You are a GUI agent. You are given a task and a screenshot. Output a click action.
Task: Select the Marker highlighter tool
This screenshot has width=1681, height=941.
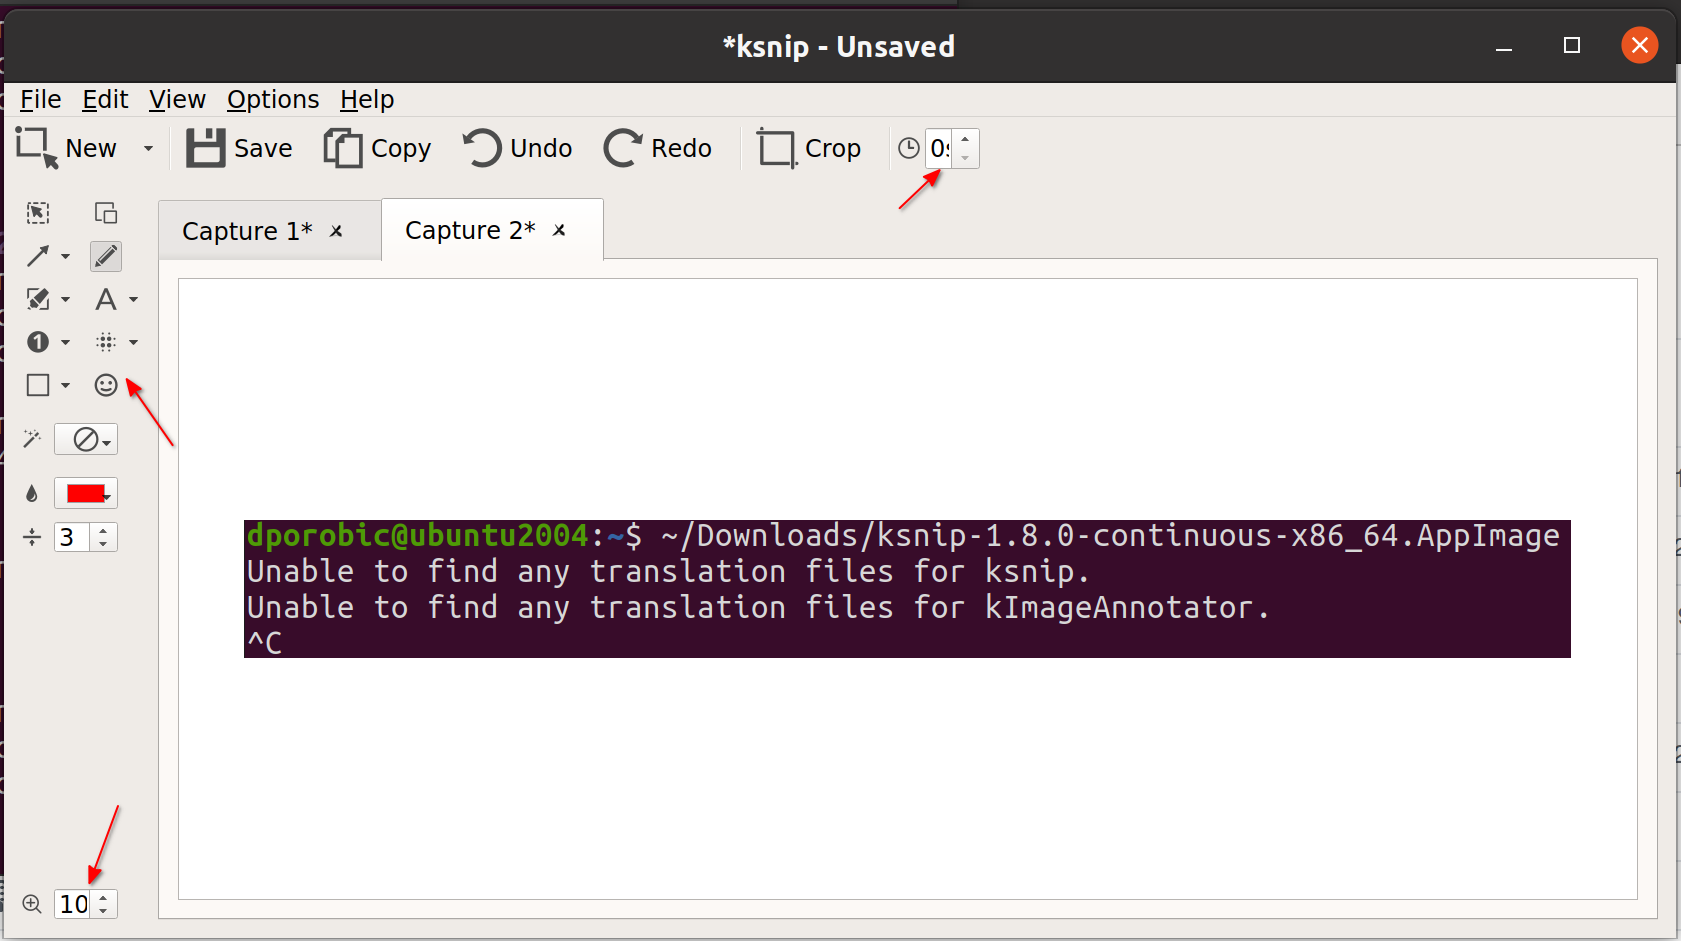[x=37, y=299]
